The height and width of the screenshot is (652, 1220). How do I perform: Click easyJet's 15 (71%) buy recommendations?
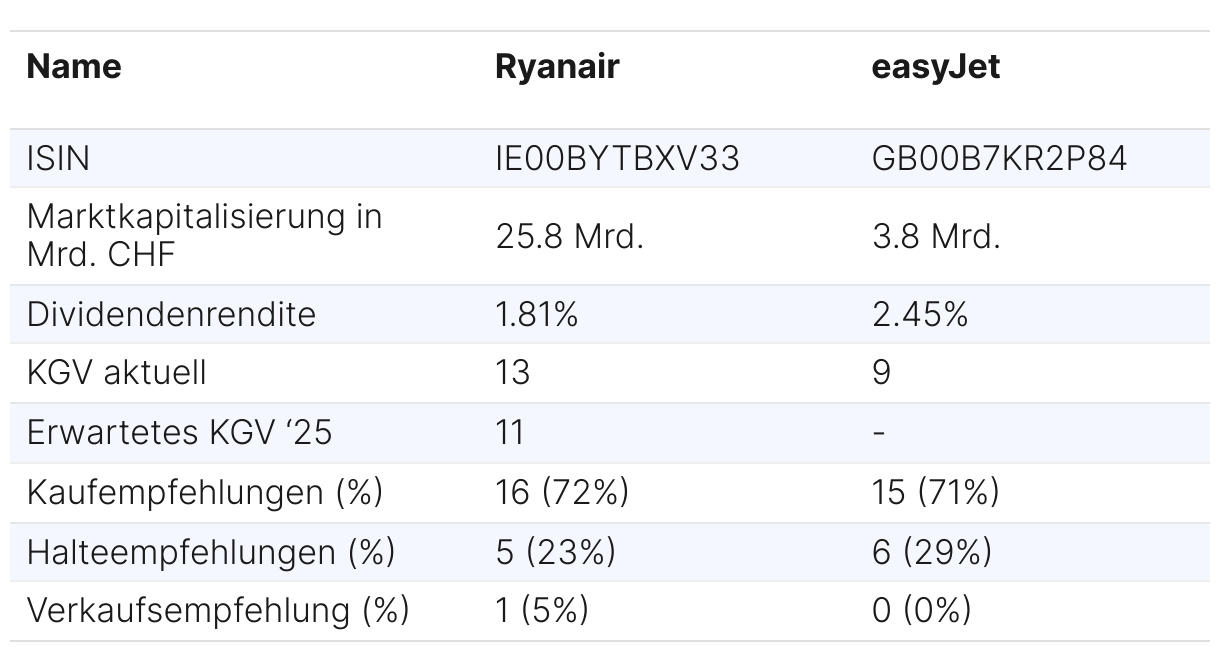coord(935,492)
